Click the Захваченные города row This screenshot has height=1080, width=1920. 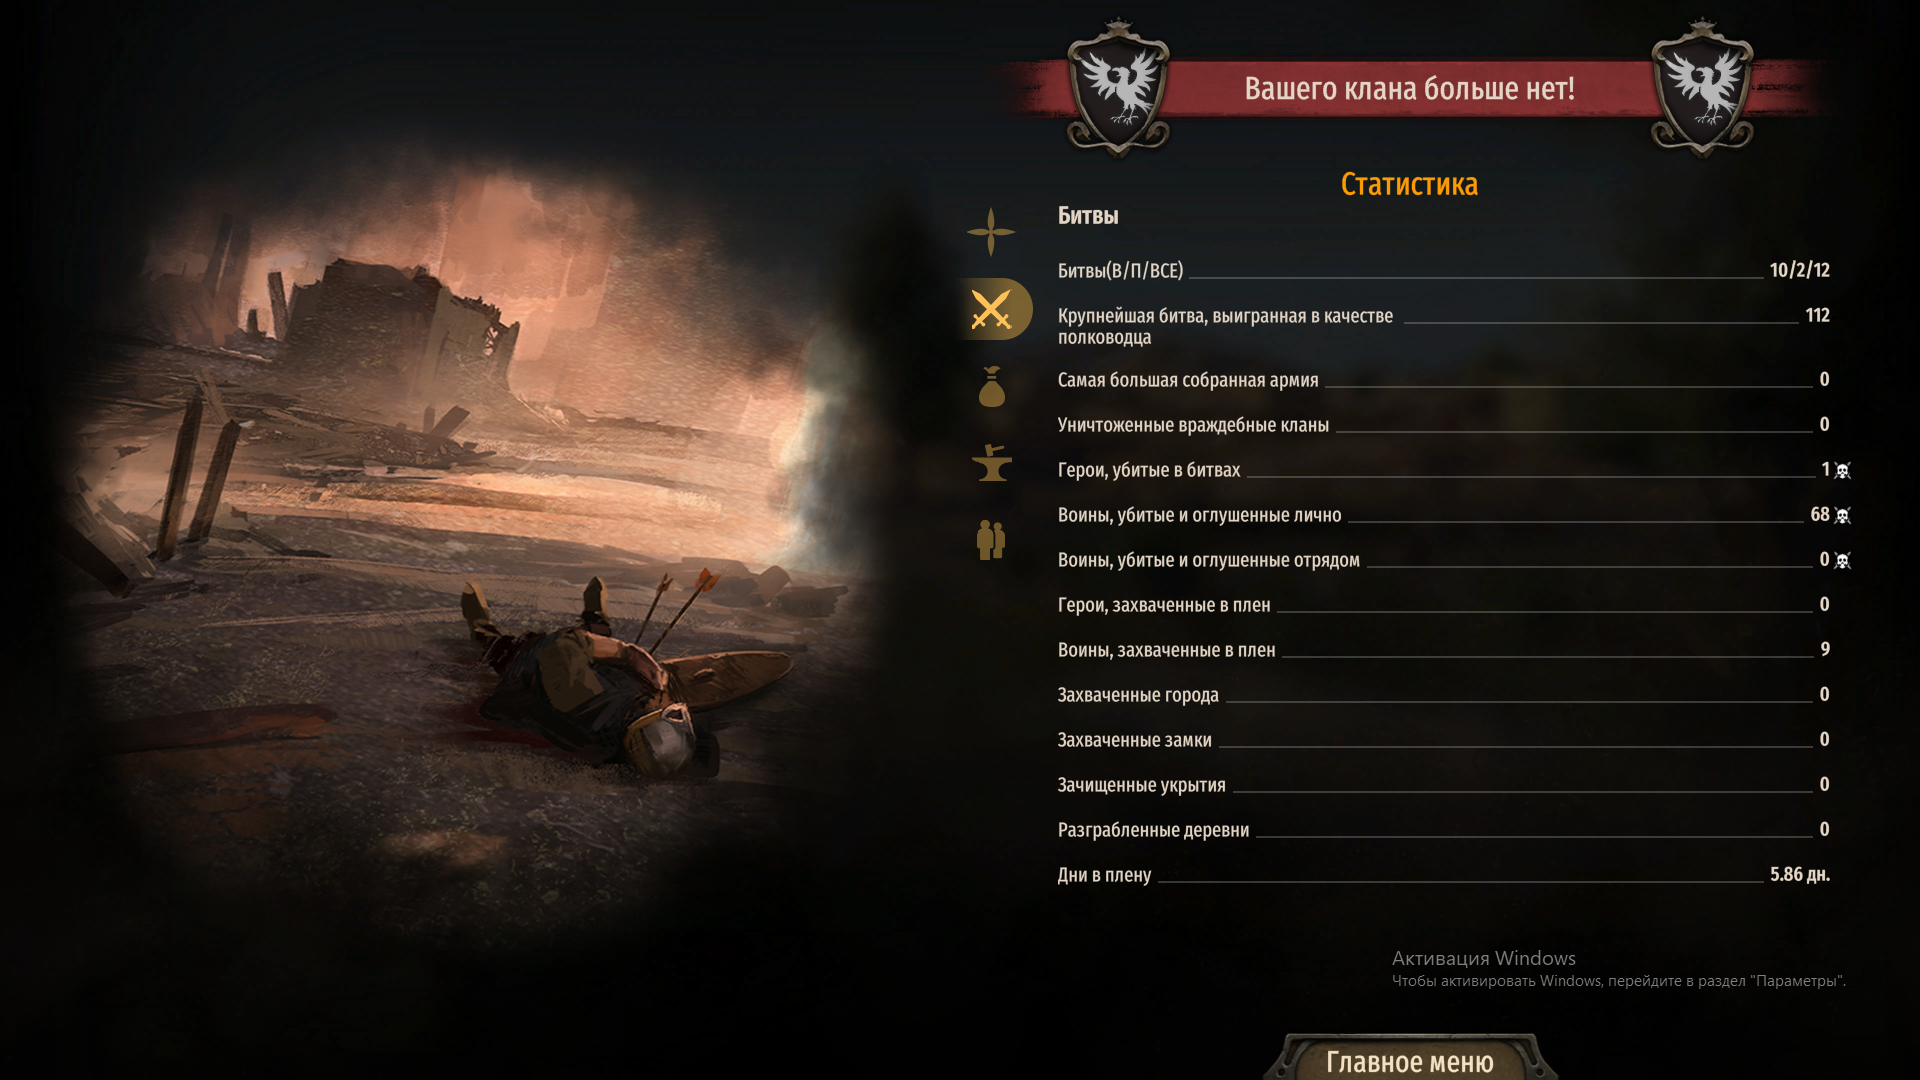[x=1444, y=695]
